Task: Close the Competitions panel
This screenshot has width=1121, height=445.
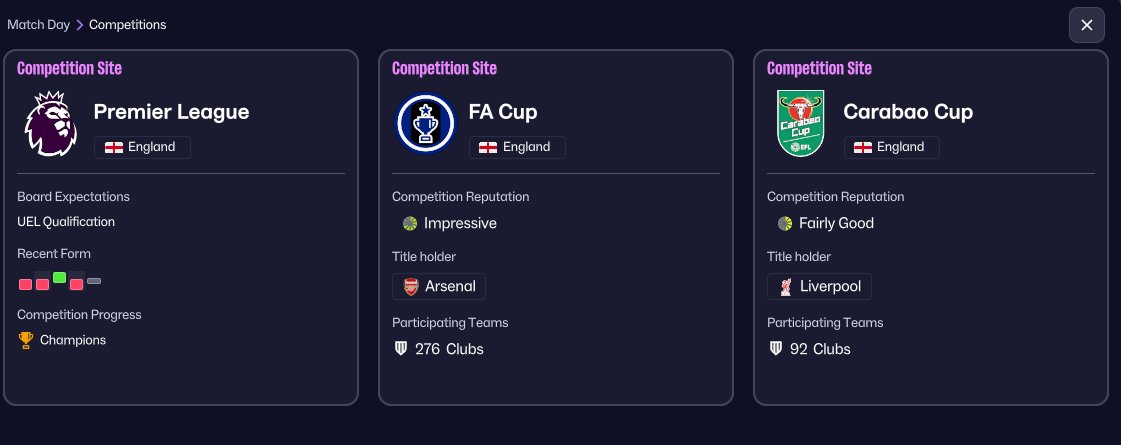Action: [1086, 25]
